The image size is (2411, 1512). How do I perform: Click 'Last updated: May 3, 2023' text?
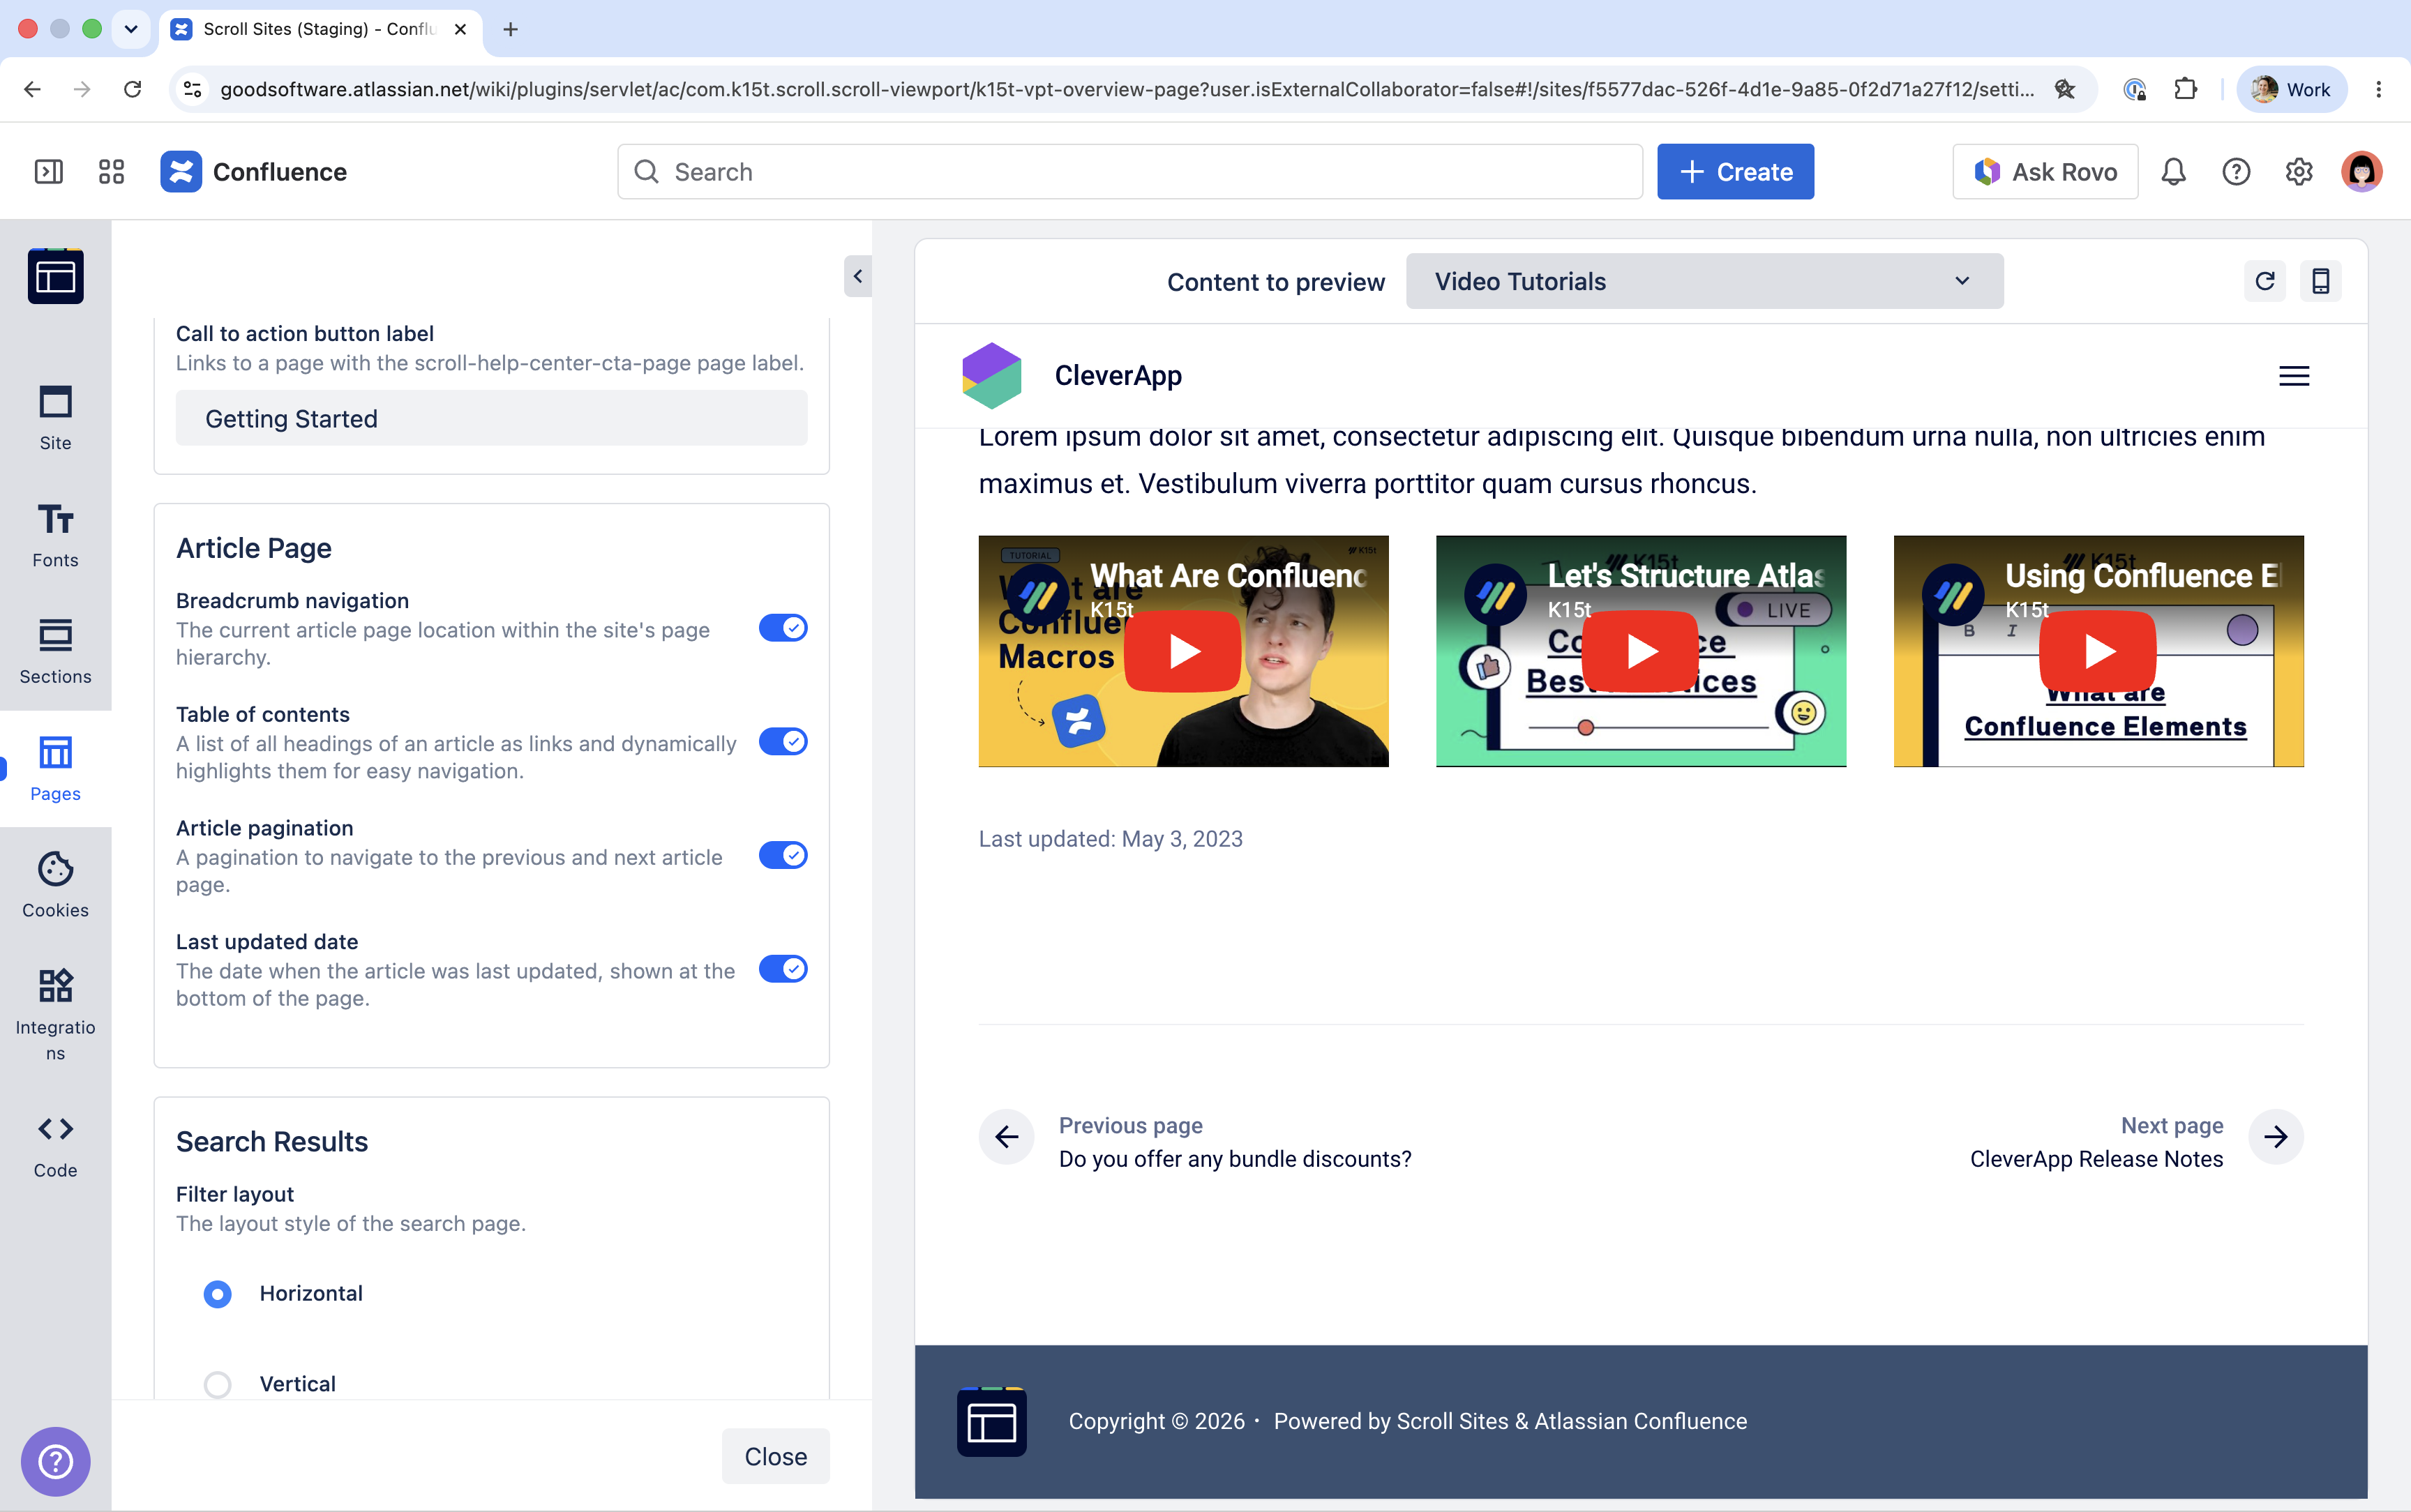tap(1110, 839)
